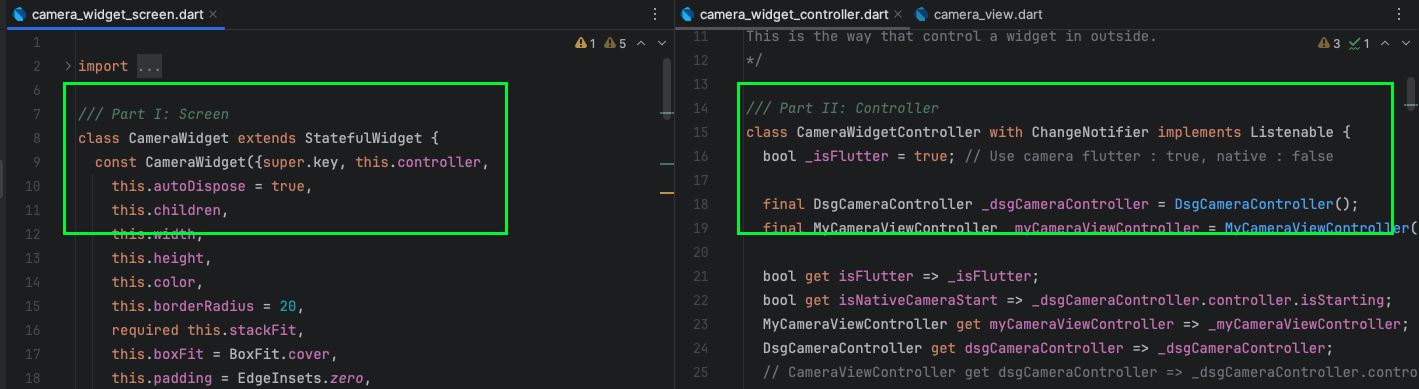Click the left editor vertical scrollbar thumb
Screen dimensions: 1419x389
click(667, 89)
